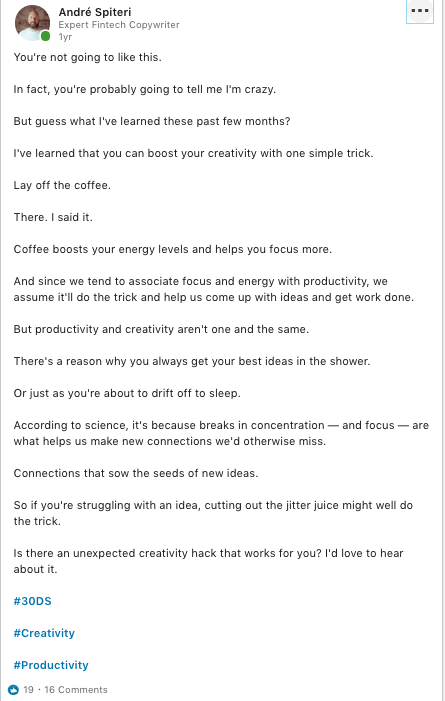This screenshot has height=701, width=445.
Task: Click the blue like reaction icon
Action: click(x=13, y=690)
